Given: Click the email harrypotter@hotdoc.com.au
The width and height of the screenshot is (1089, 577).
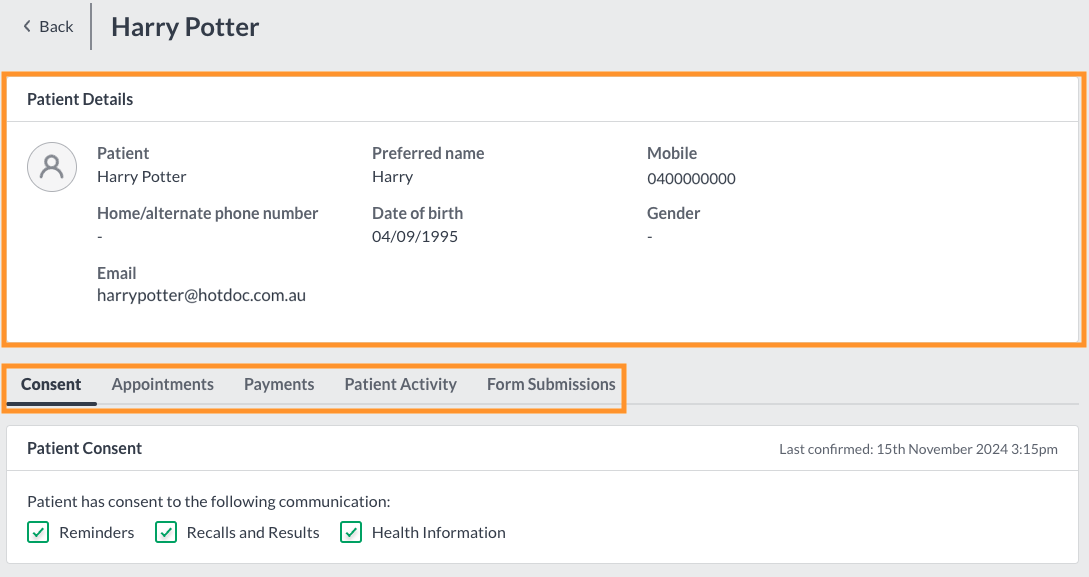Looking at the screenshot, I should coord(201,296).
